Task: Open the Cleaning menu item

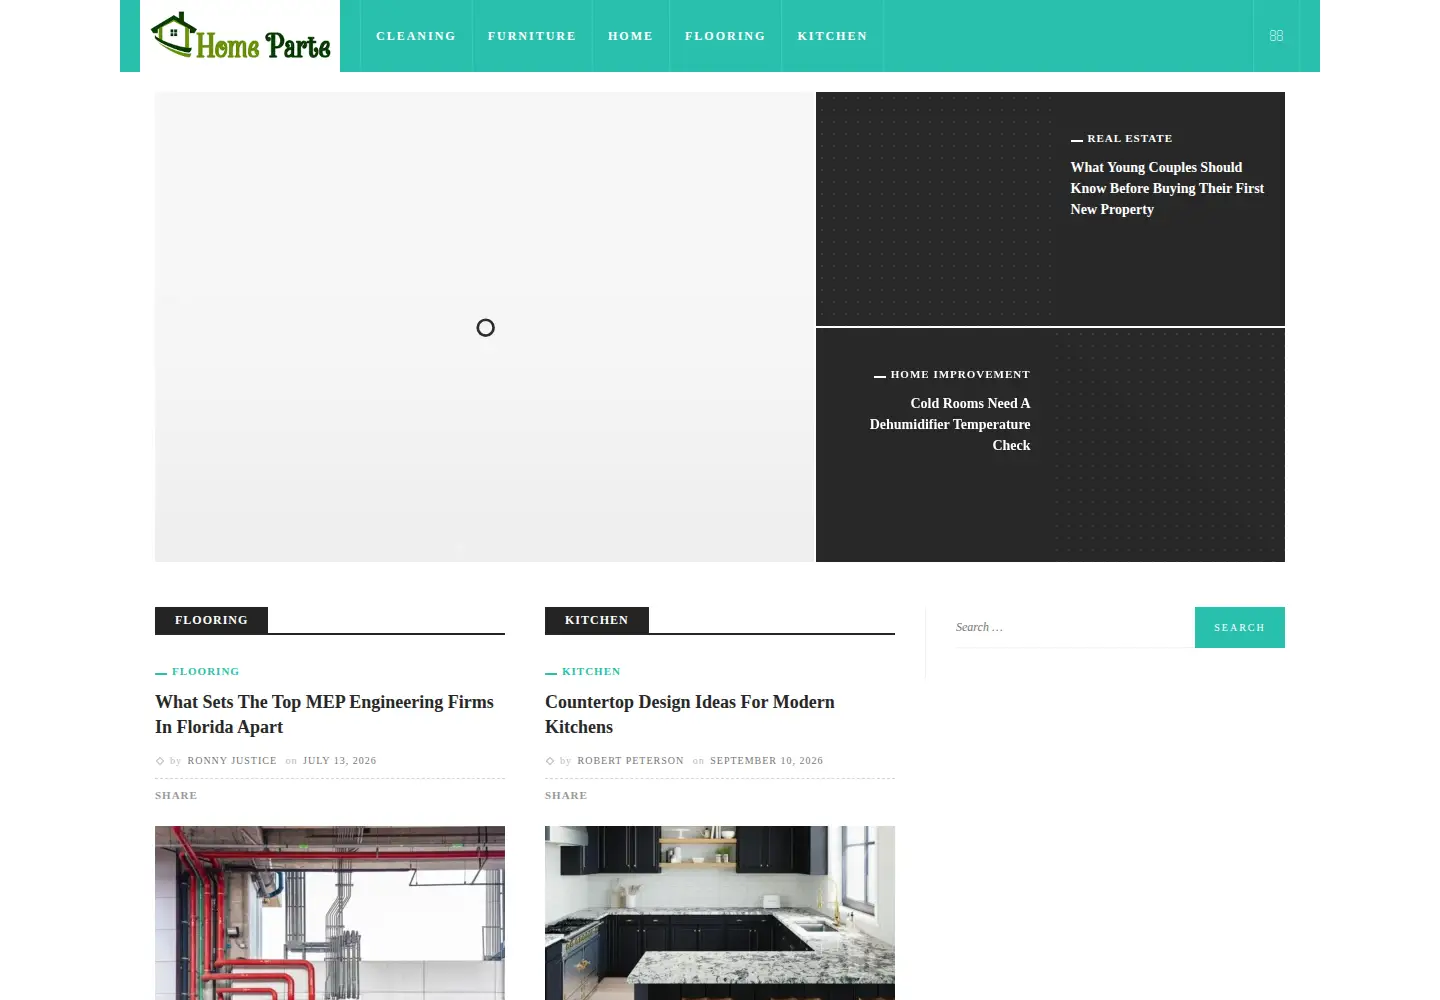Action: (x=416, y=36)
